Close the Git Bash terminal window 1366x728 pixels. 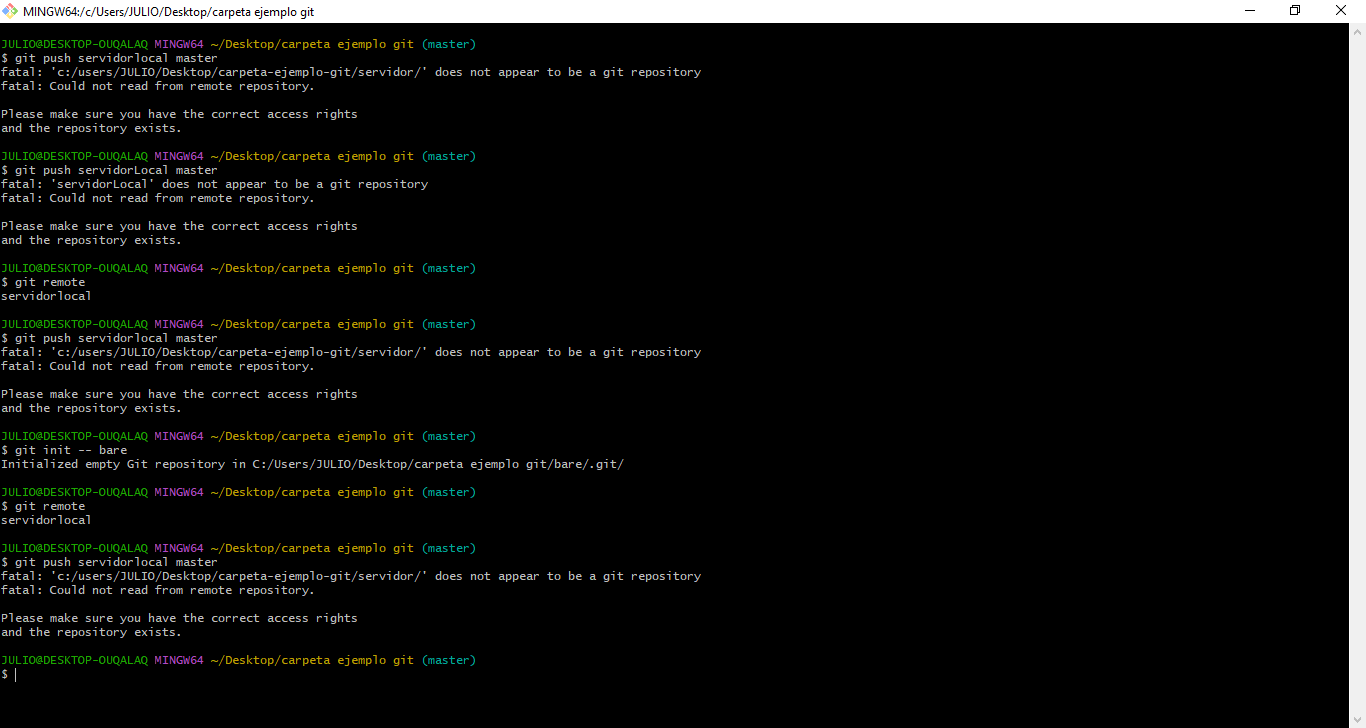(x=1342, y=11)
